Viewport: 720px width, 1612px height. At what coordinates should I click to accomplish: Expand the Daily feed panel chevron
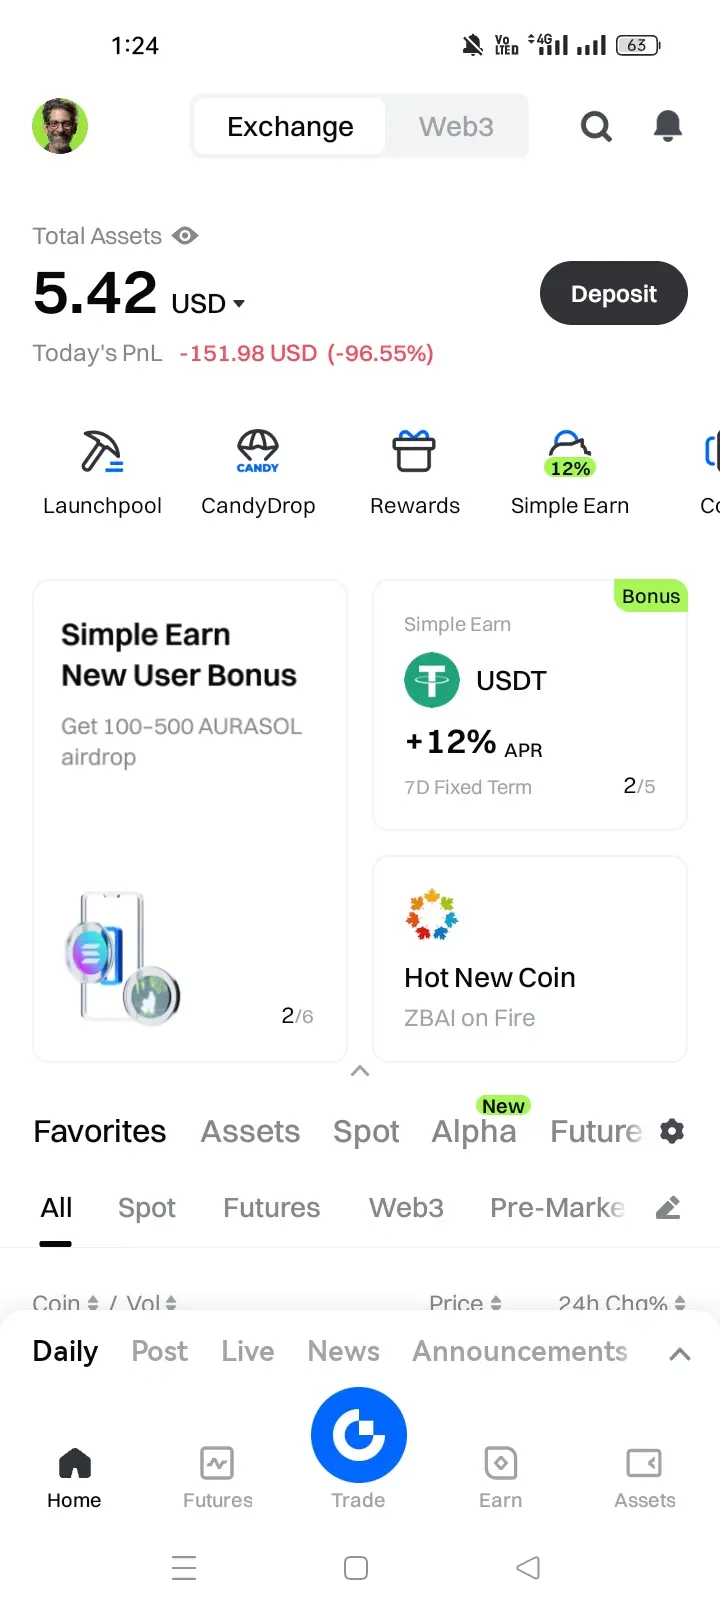pos(680,1354)
